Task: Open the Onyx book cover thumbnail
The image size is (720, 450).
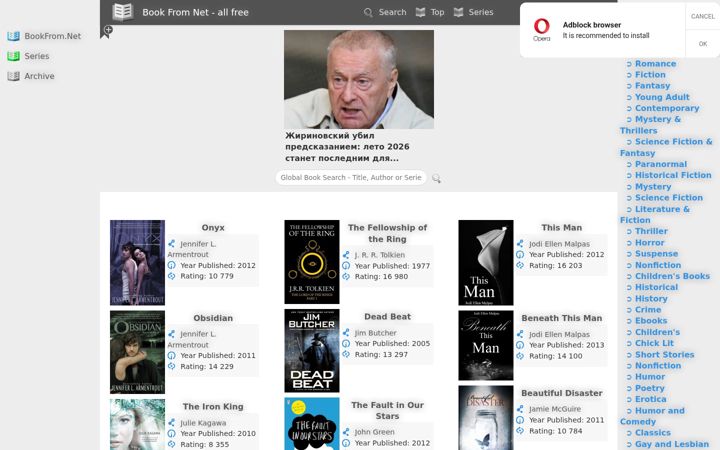Action: pyautogui.click(x=137, y=263)
